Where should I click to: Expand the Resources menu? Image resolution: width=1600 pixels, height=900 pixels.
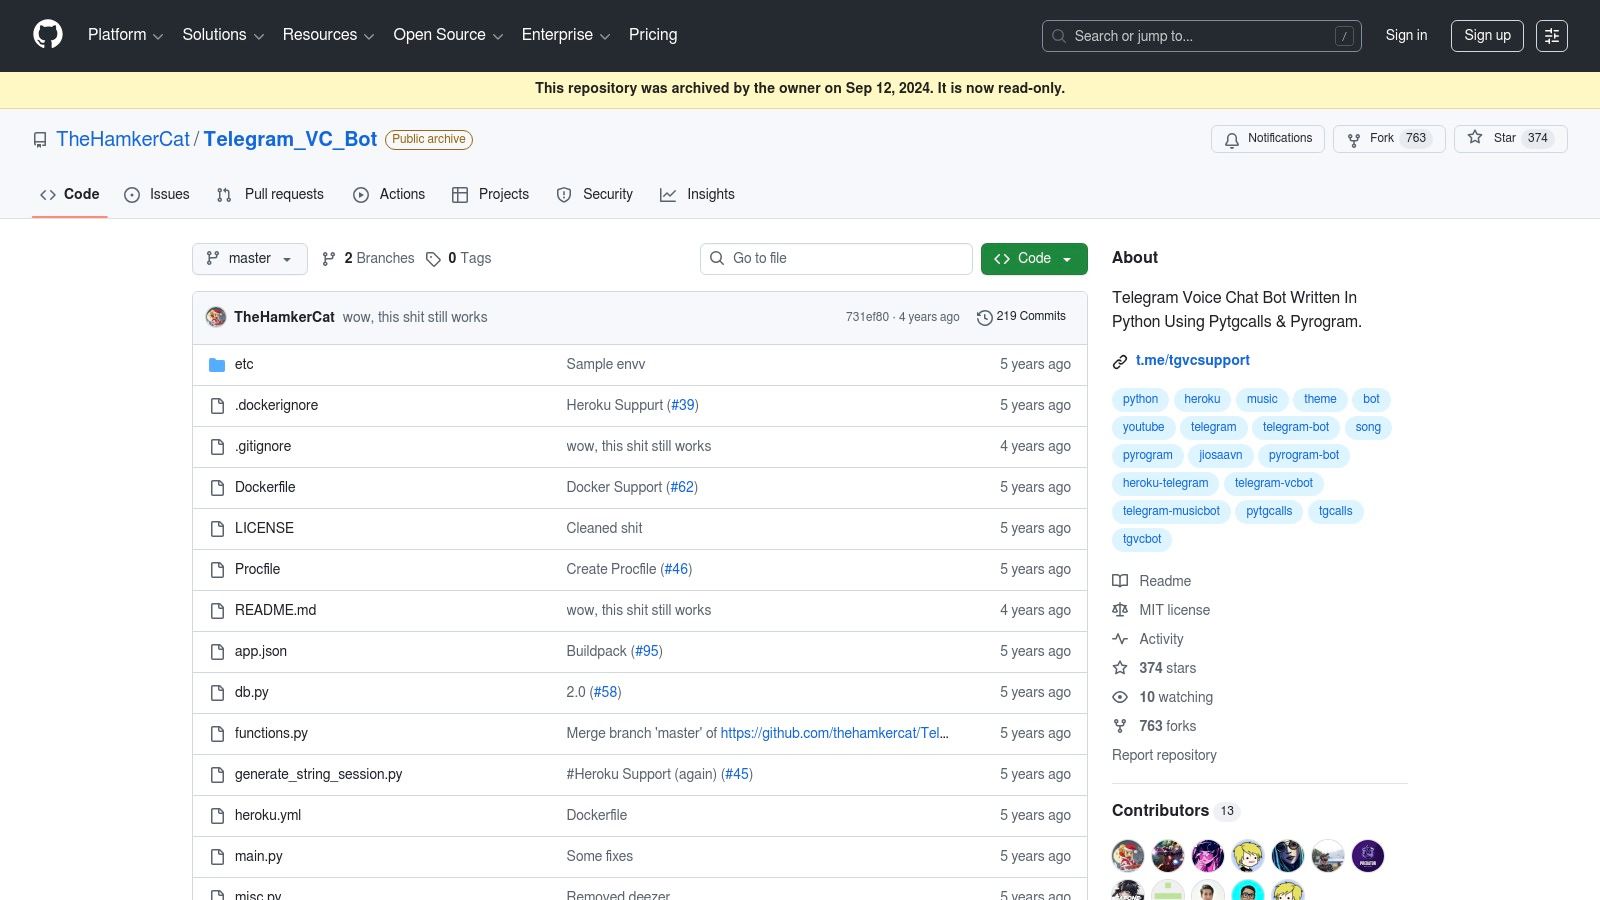328,35
